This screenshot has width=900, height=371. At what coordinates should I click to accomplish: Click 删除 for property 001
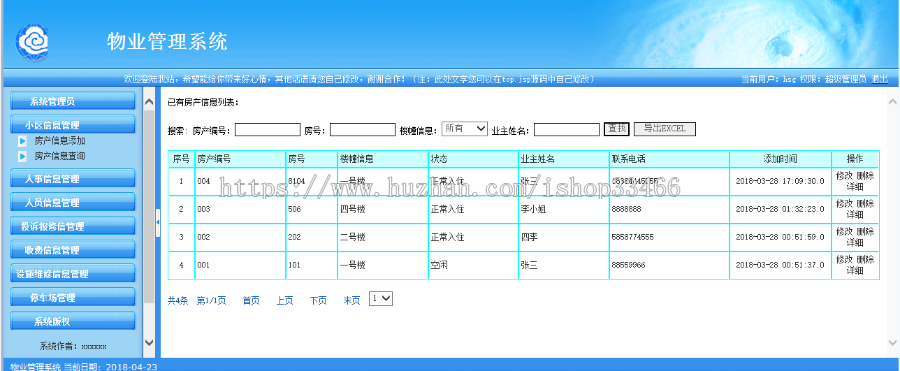pyautogui.click(x=866, y=260)
